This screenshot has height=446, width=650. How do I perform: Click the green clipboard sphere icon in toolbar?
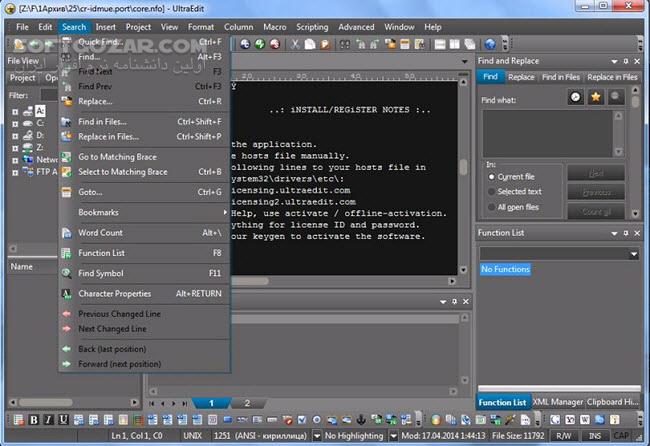[260, 44]
